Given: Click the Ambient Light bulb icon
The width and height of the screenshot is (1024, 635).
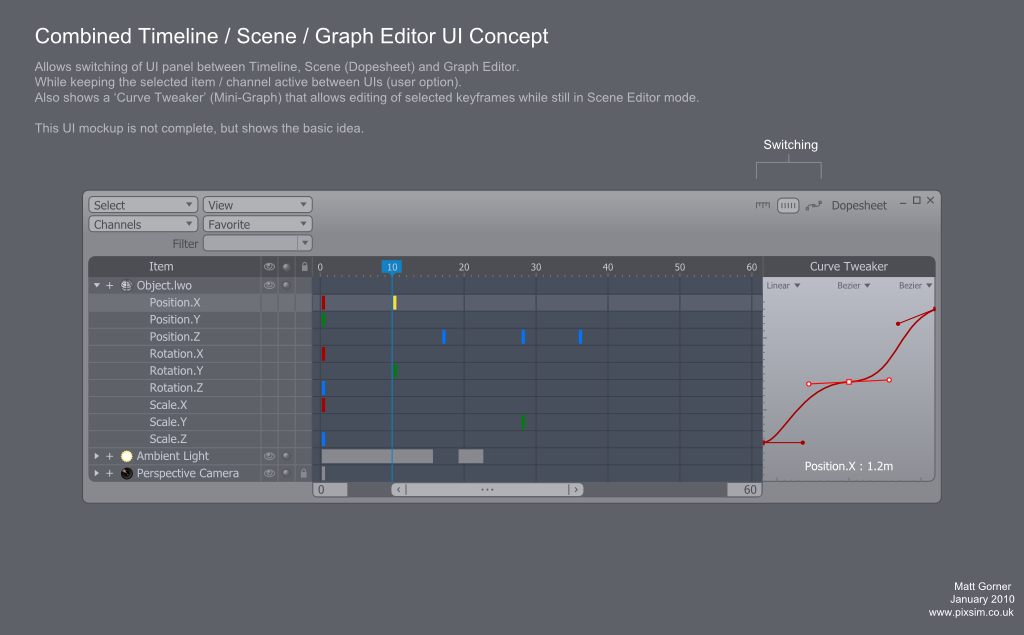Looking at the screenshot, I should tap(127, 456).
